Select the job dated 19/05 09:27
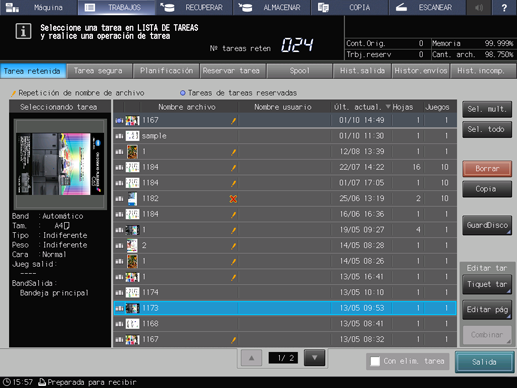 point(285,230)
